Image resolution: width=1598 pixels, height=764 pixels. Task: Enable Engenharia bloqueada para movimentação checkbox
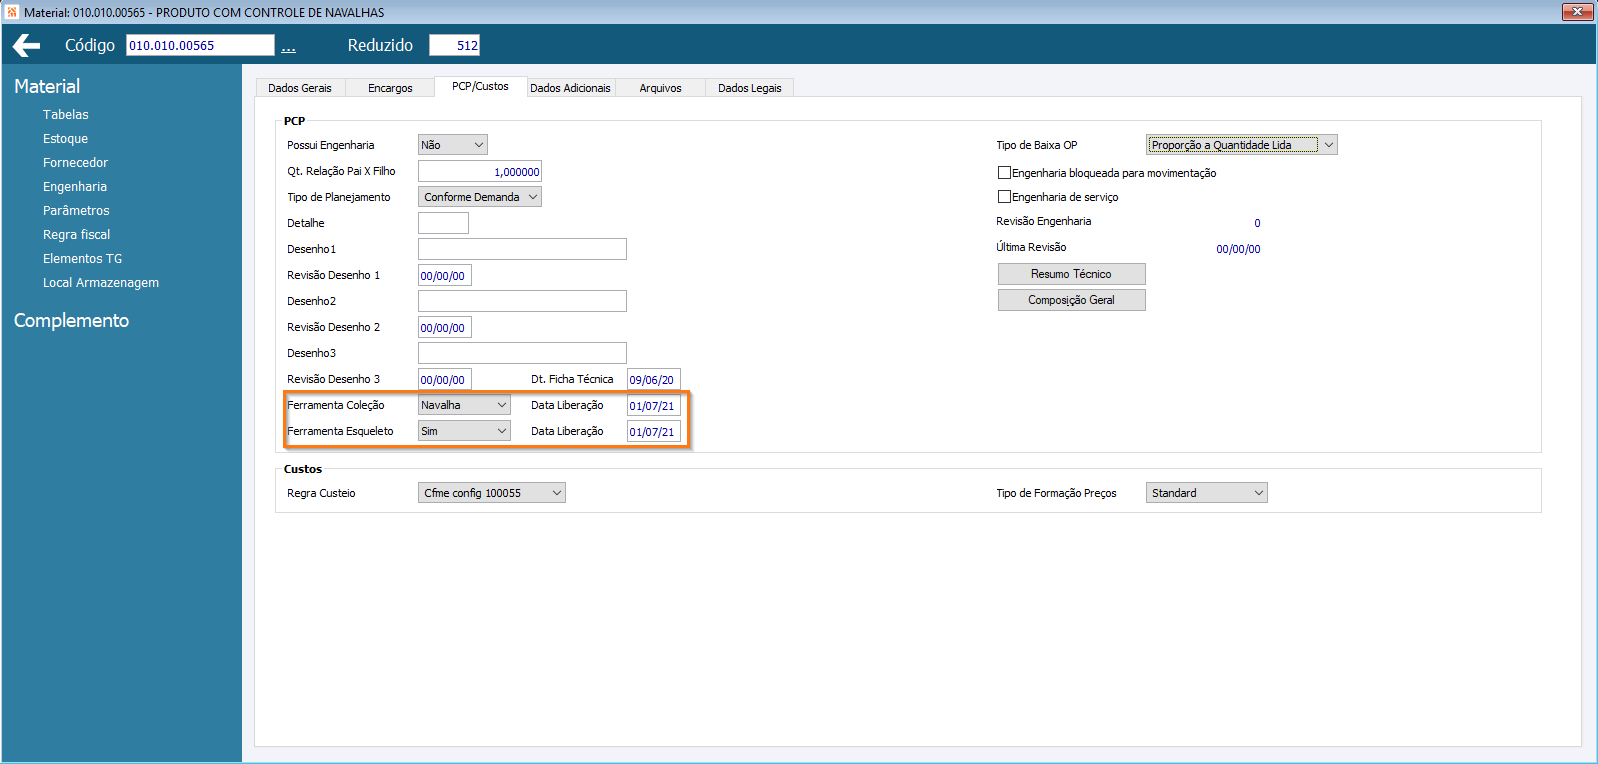click(1004, 173)
